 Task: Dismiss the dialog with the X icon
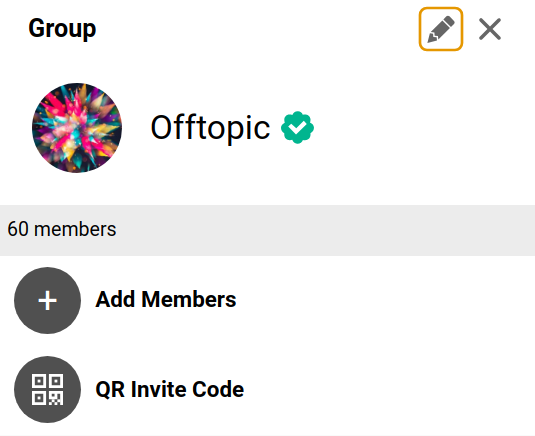click(x=490, y=29)
